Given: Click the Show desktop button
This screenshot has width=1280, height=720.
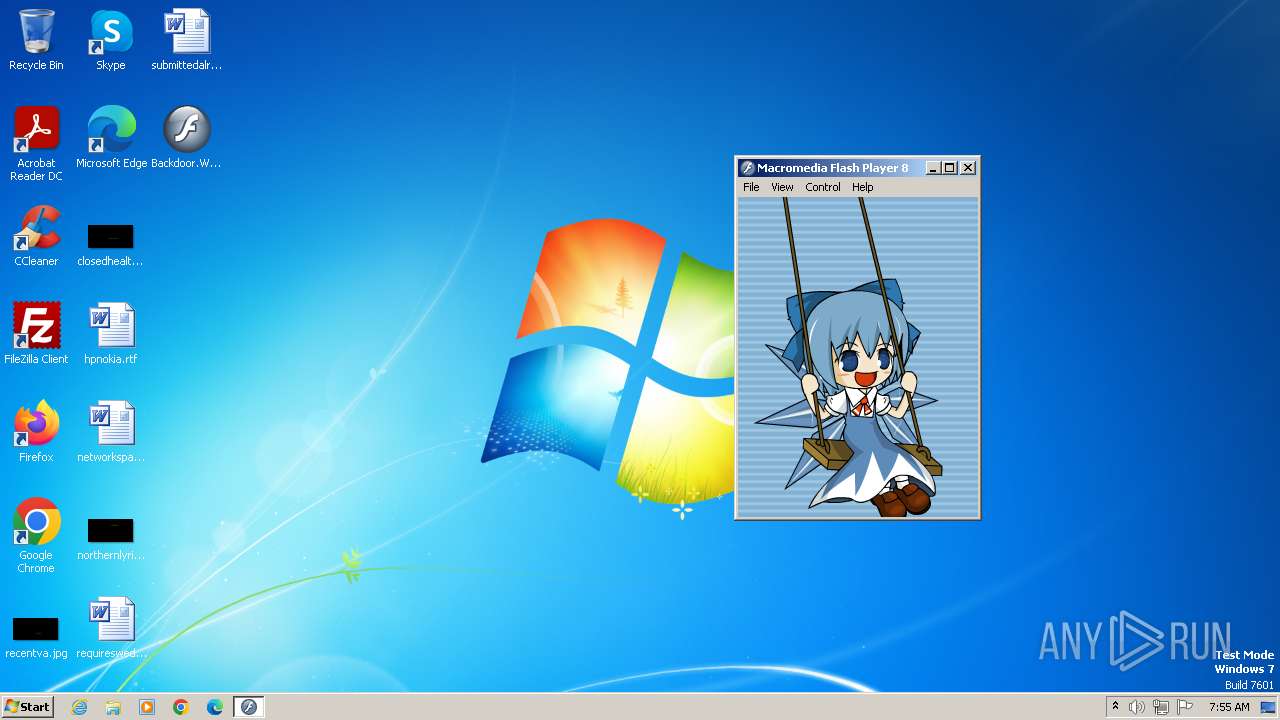Looking at the screenshot, I should [1269, 707].
